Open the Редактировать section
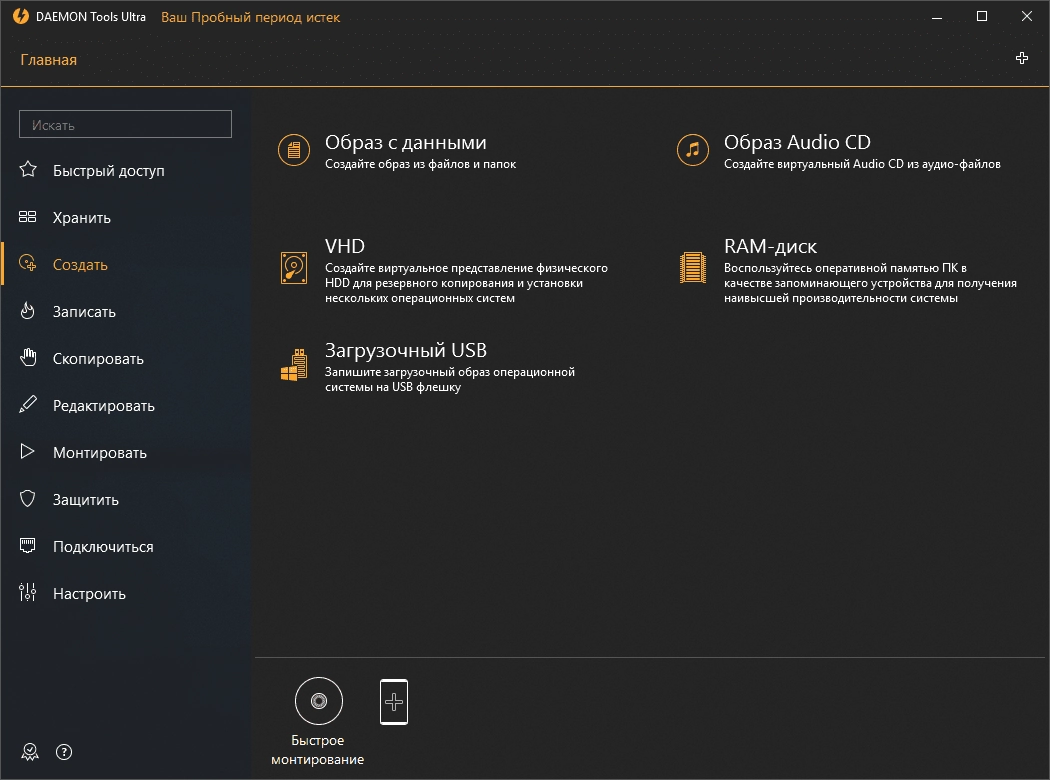 click(x=104, y=406)
